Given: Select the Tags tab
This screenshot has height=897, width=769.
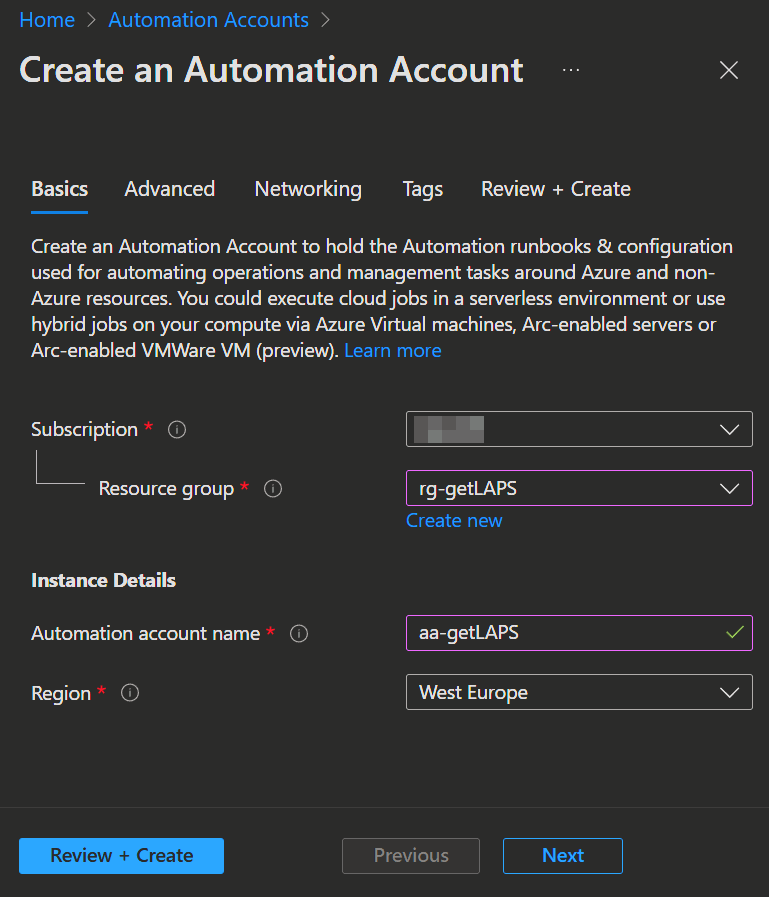Looking at the screenshot, I should pos(422,189).
